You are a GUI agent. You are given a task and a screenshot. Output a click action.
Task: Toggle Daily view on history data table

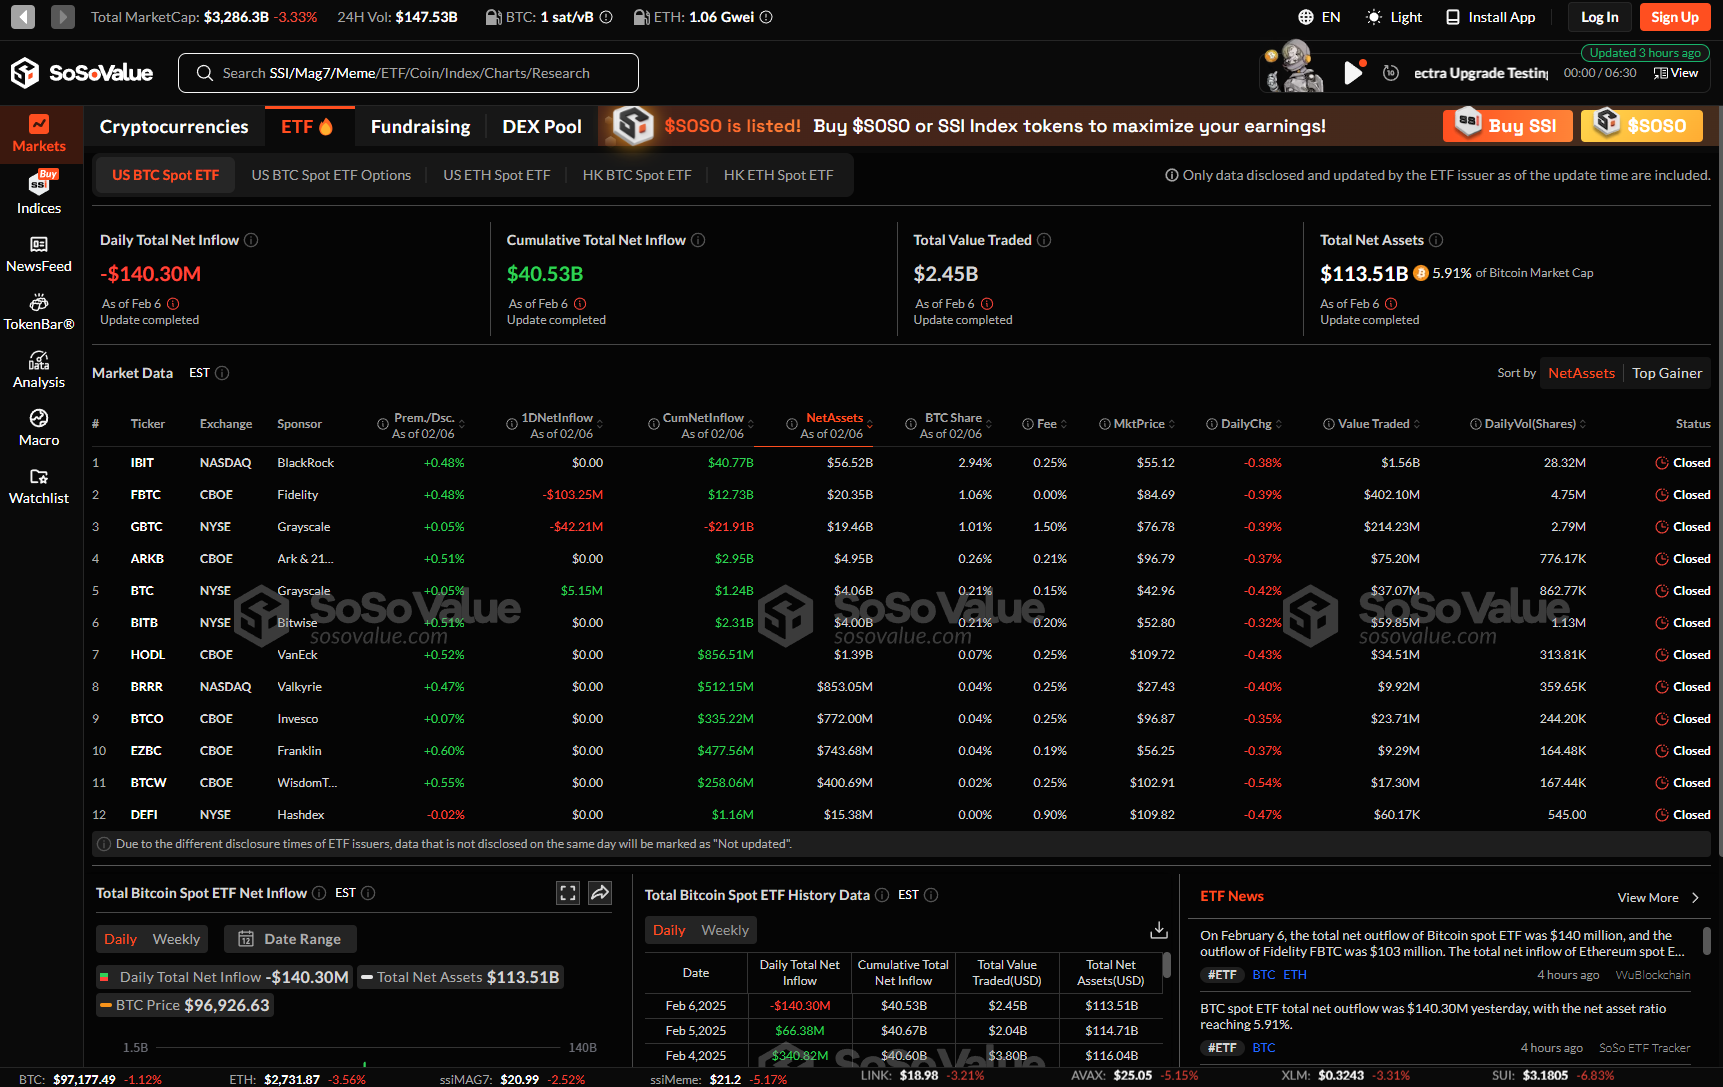(669, 930)
